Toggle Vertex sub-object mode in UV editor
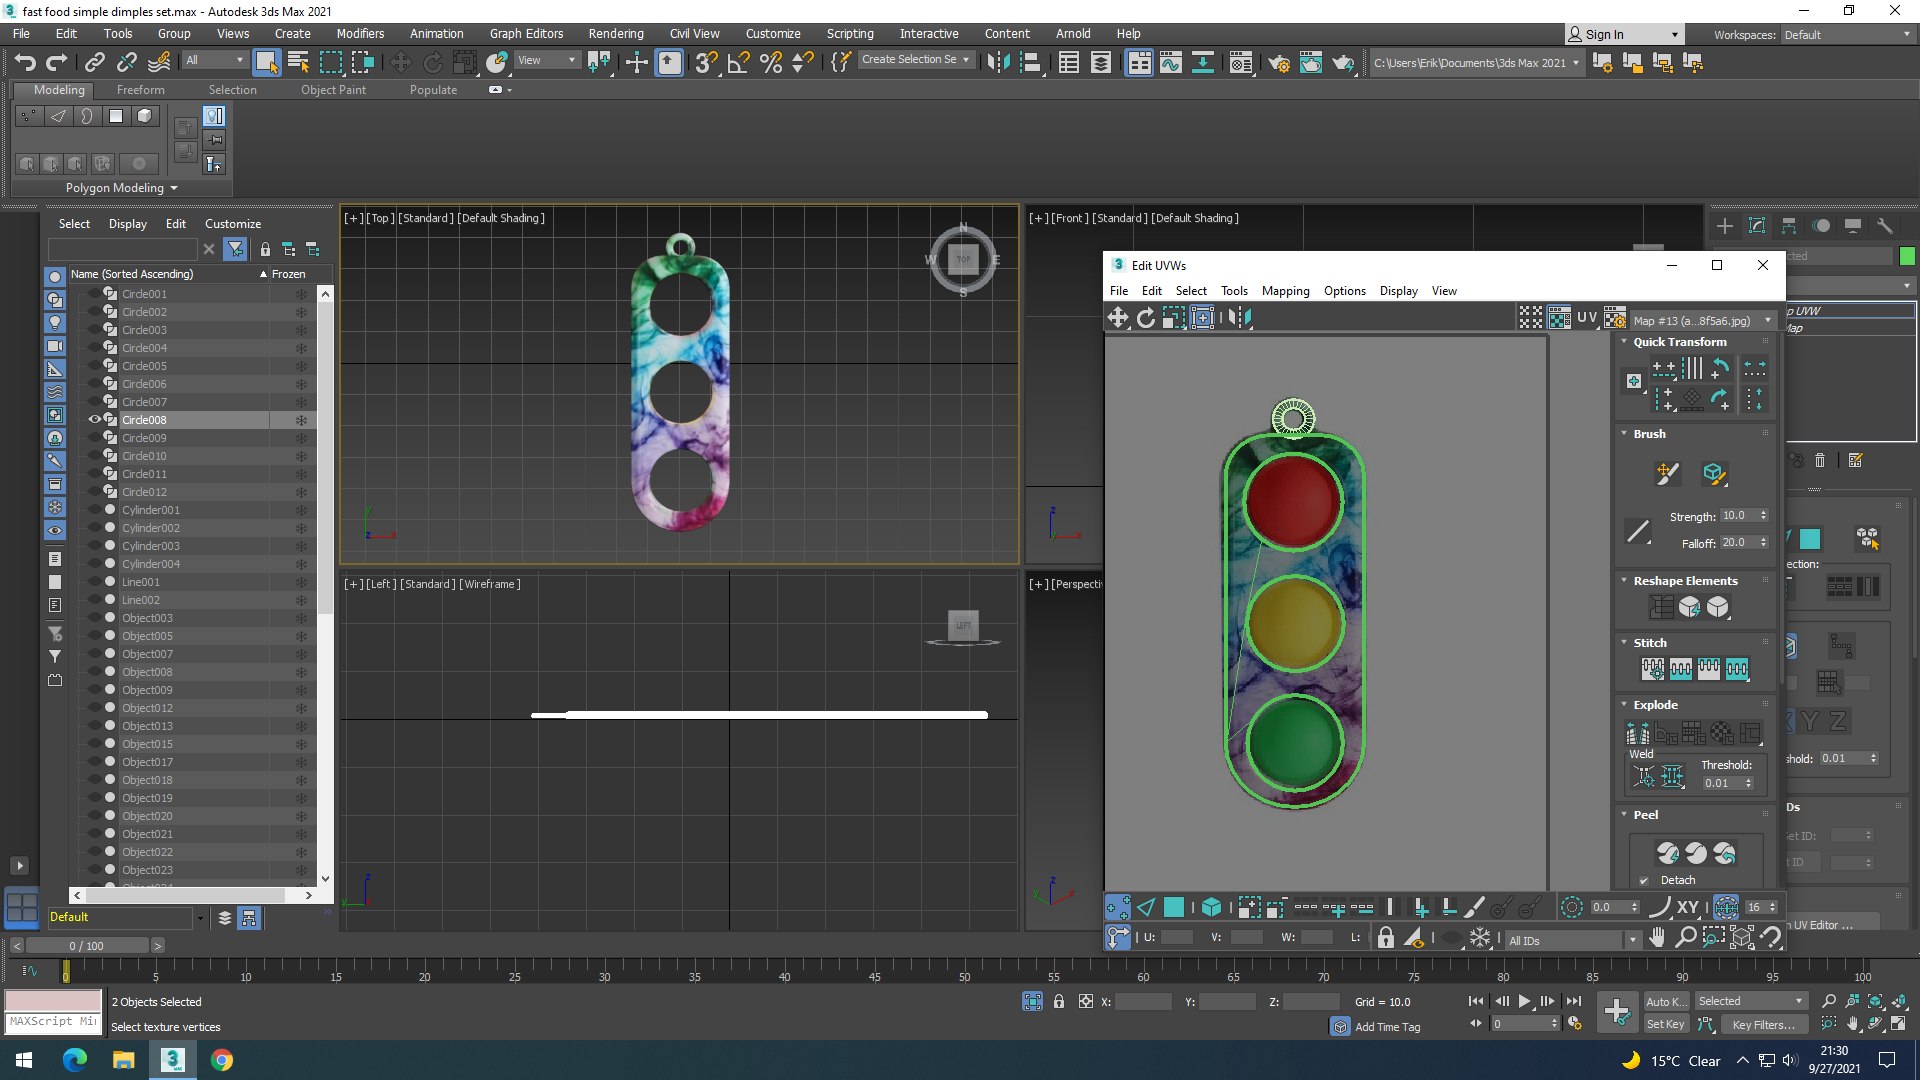The height and width of the screenshot is (1080, 1920). 1118,907
